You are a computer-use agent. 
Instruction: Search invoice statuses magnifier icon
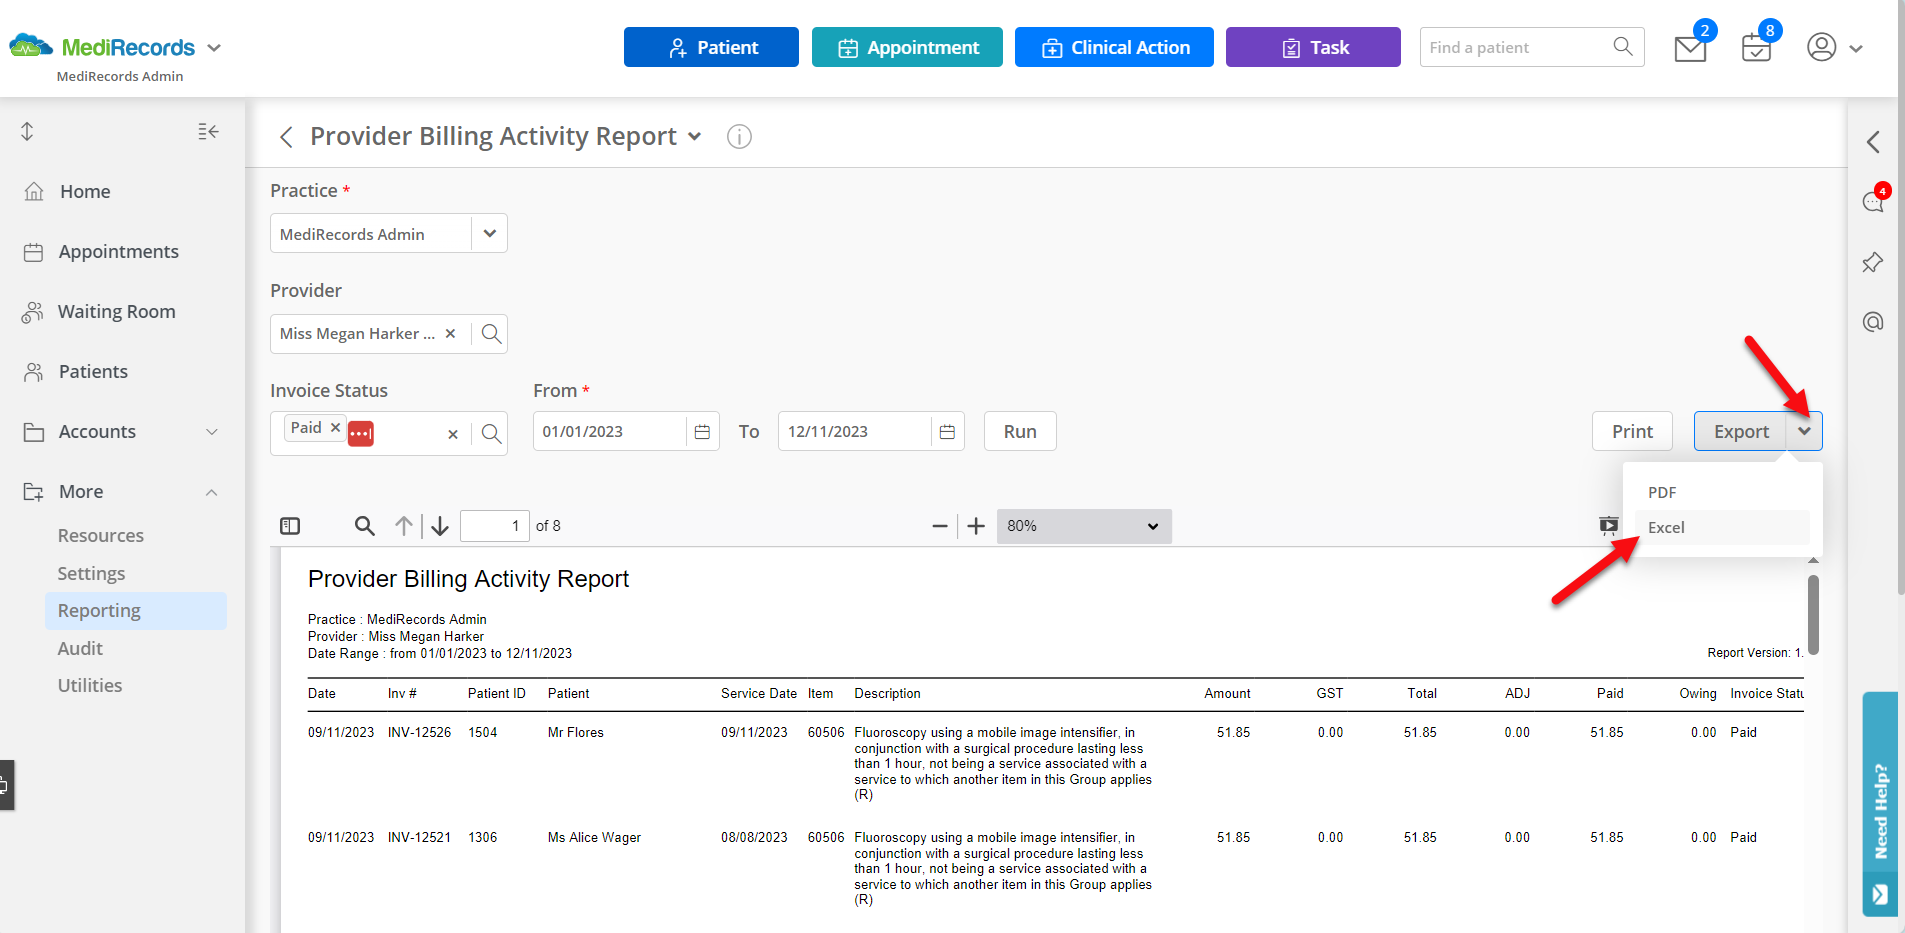(x=491, y=433)
